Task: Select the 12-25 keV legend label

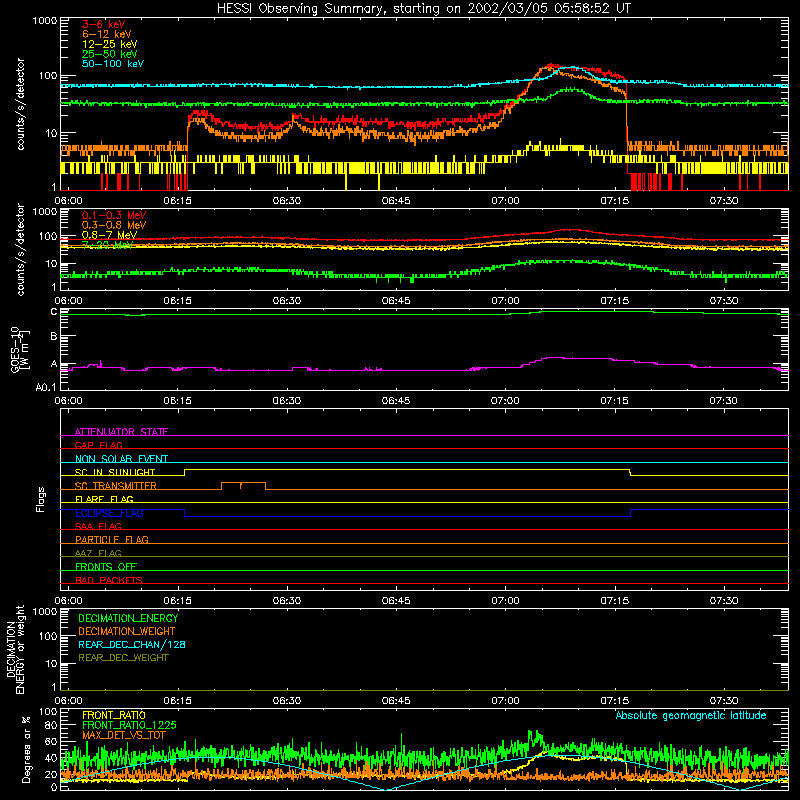Action: (110, 44)
